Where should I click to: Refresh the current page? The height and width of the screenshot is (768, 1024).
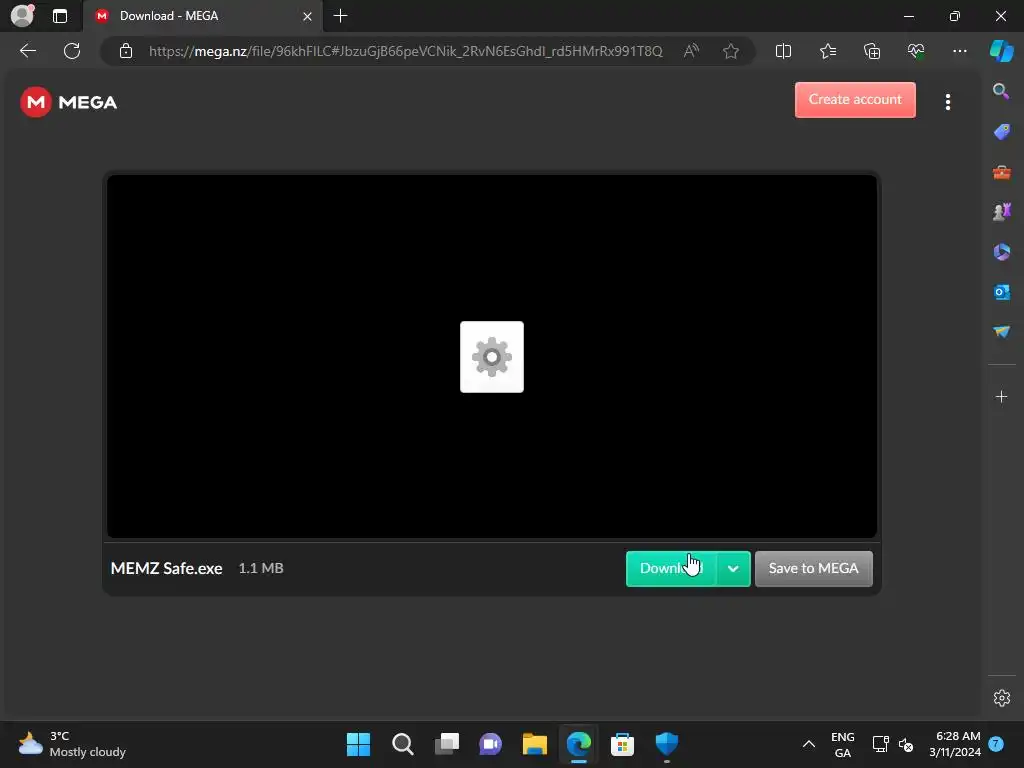72,51
